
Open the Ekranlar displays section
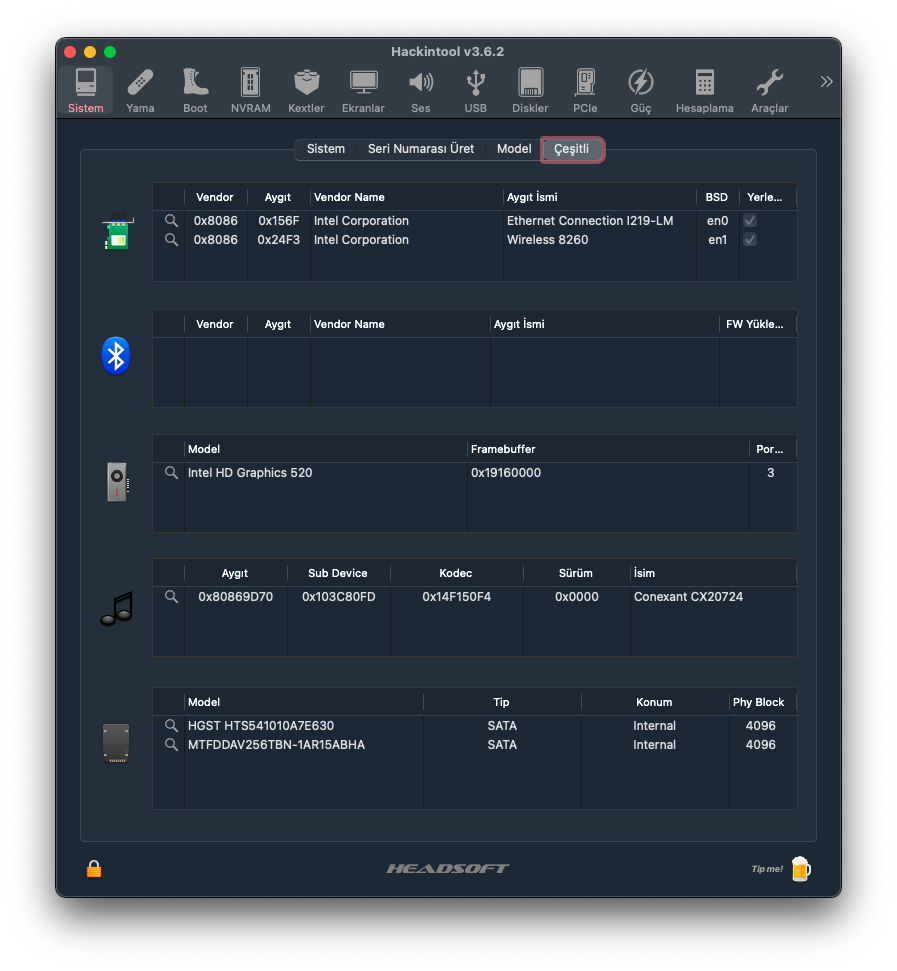363,90
